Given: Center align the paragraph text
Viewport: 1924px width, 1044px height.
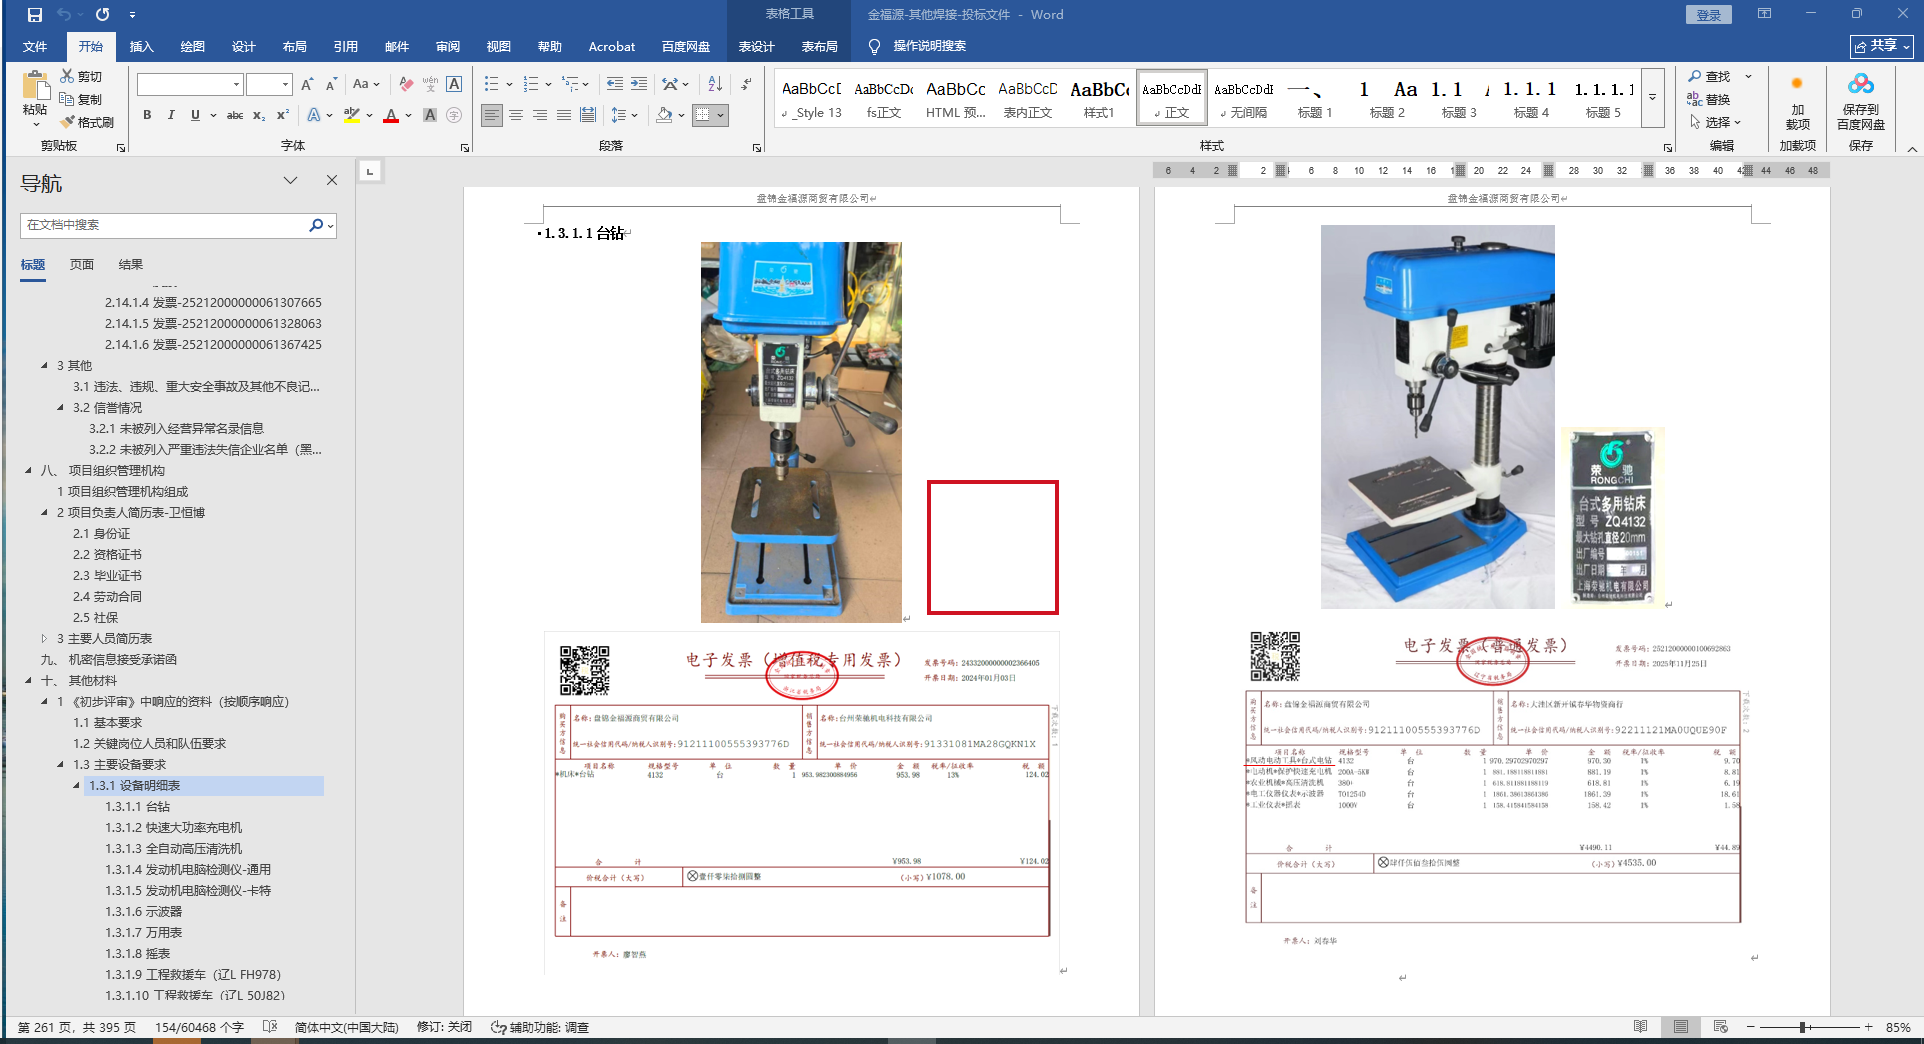Looking at the screenshot, I should [x=516, y=115].
